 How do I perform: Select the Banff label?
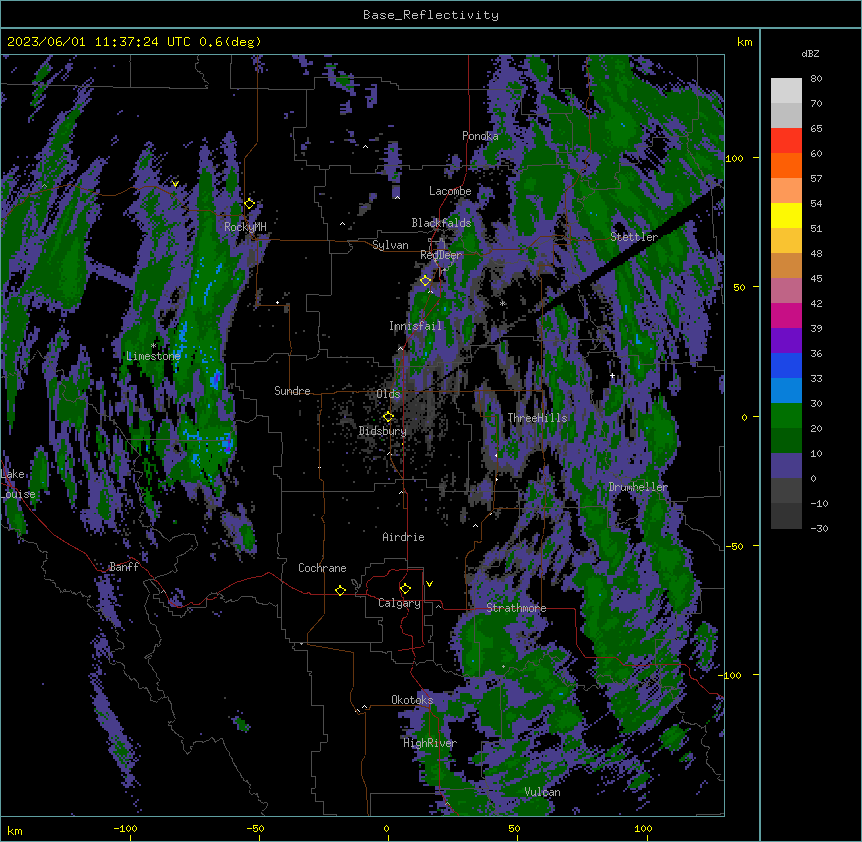point(124,567)
